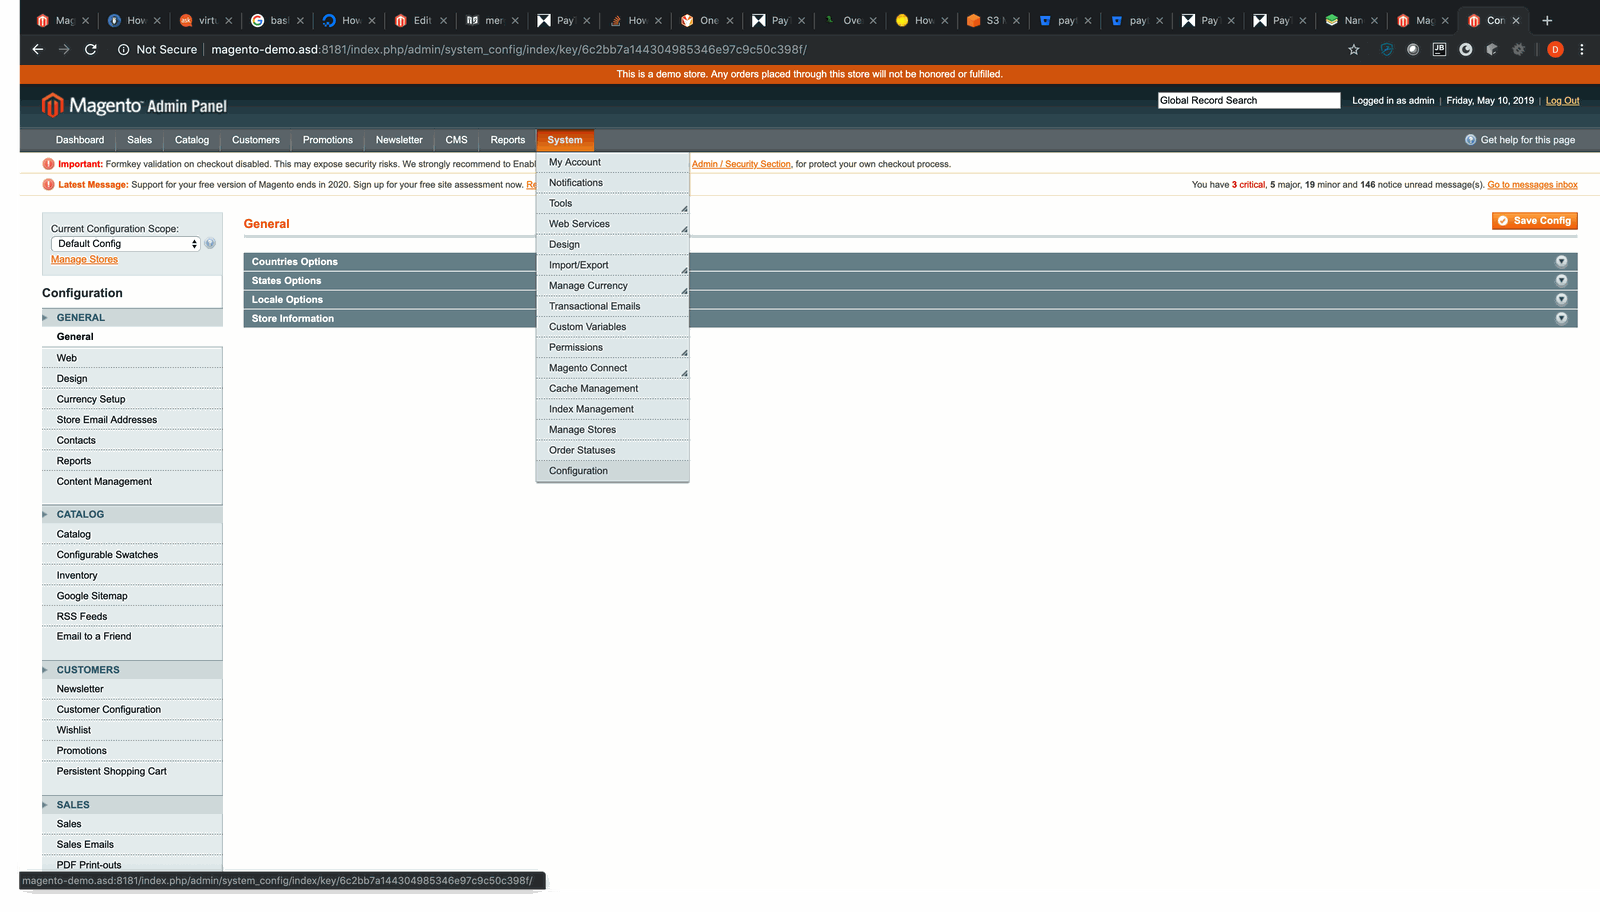Screen dimensions: 1600x912
Task: Click the Magento logo in the header
Action: click(134, 105)
